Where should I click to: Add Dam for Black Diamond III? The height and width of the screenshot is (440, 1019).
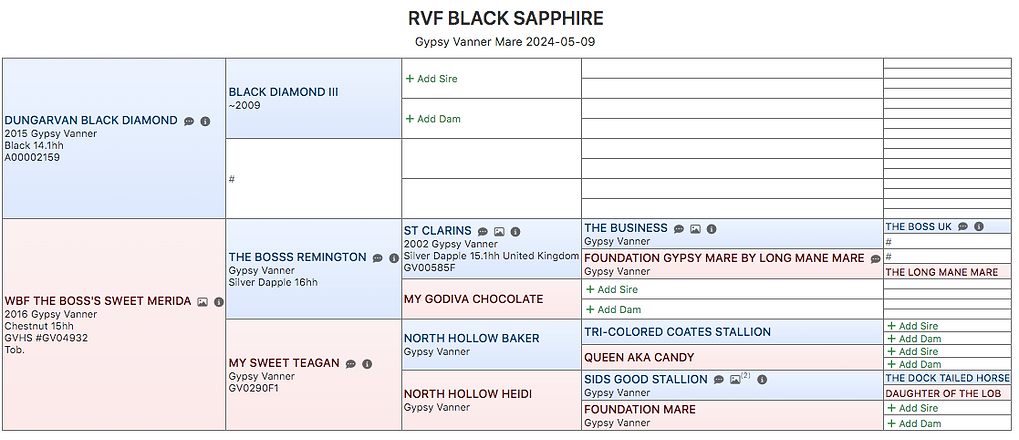[x=433, y=119]
